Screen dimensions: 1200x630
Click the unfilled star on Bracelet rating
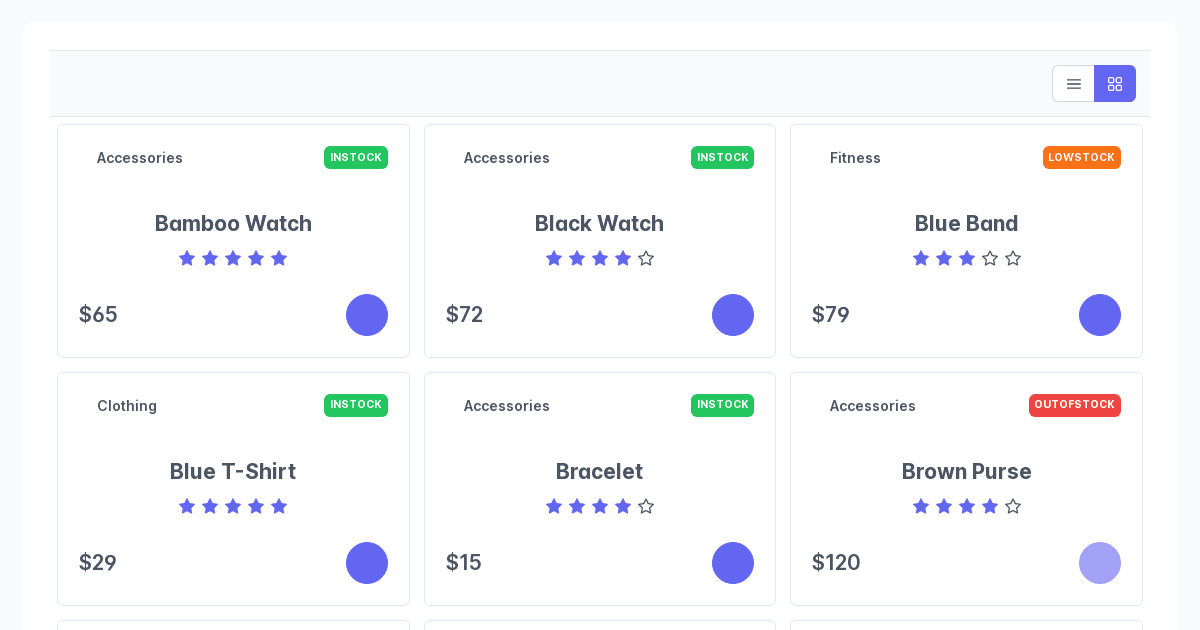coord(646,506)
